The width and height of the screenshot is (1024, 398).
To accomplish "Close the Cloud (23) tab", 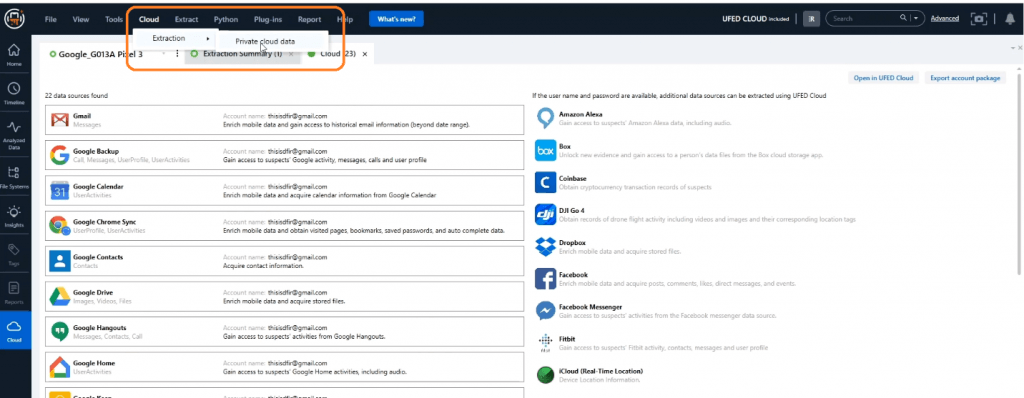I will point(365,54).
